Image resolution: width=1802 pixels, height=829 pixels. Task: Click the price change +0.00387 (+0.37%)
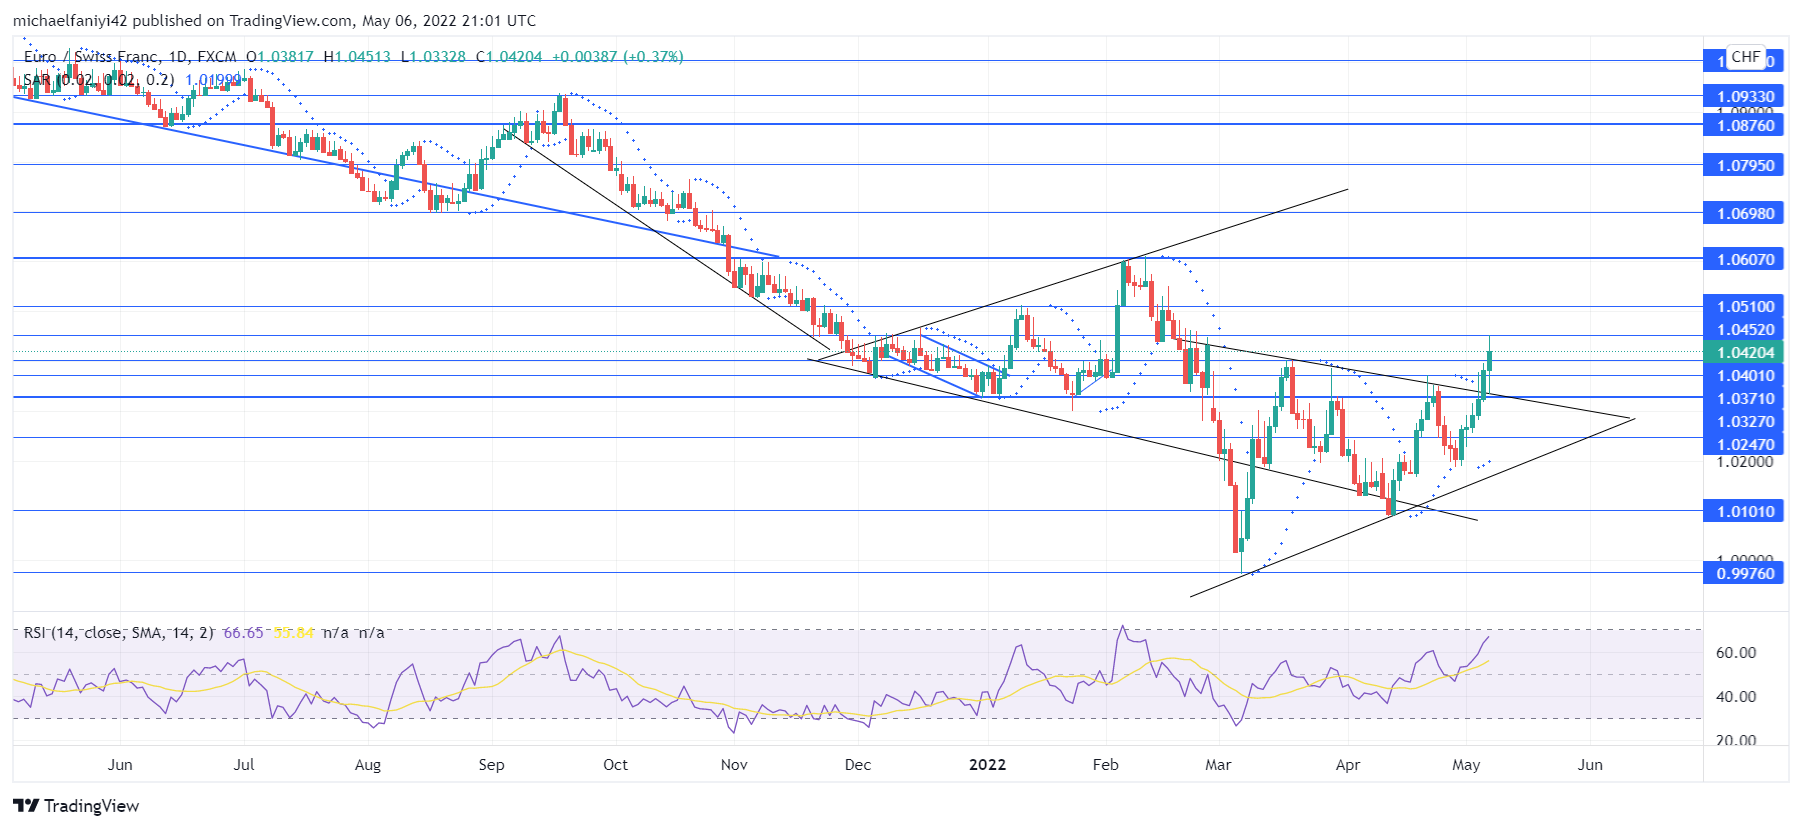[x=617, y=57]
